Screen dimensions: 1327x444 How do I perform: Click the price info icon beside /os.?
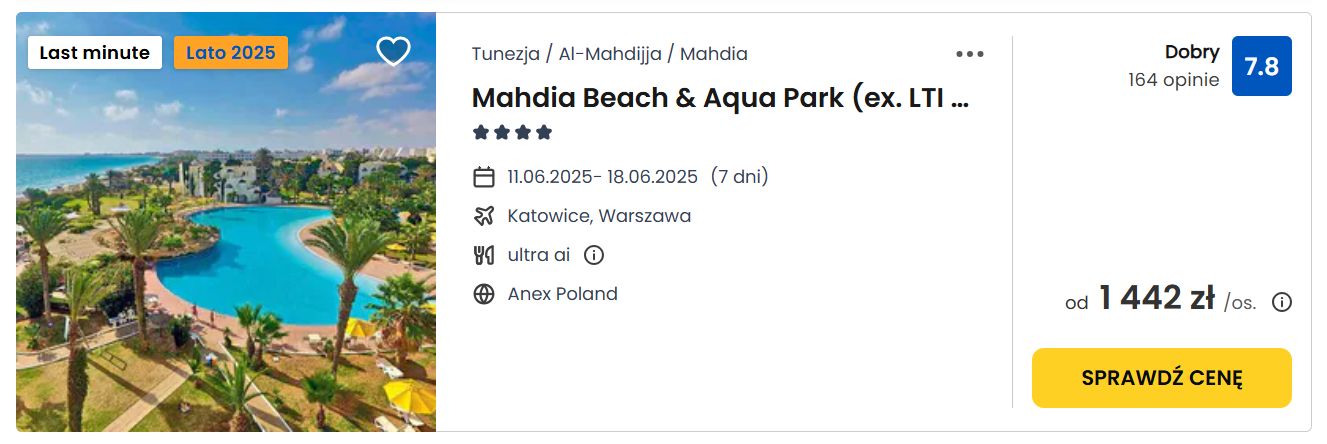coord(1282,302)
